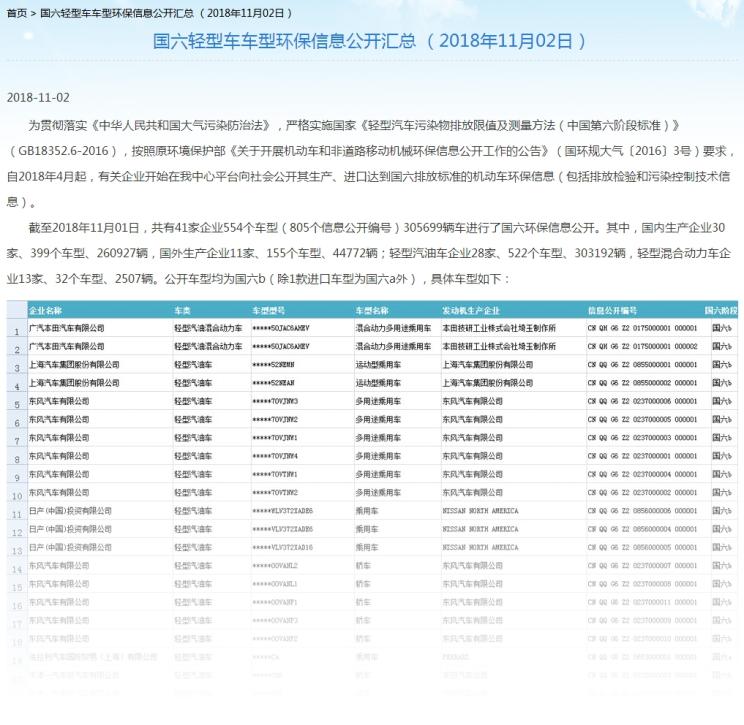Click code CN QQ G6 Z2 0856000006 000001
This screenshot has width=744, height=725.
click(642, 511)
